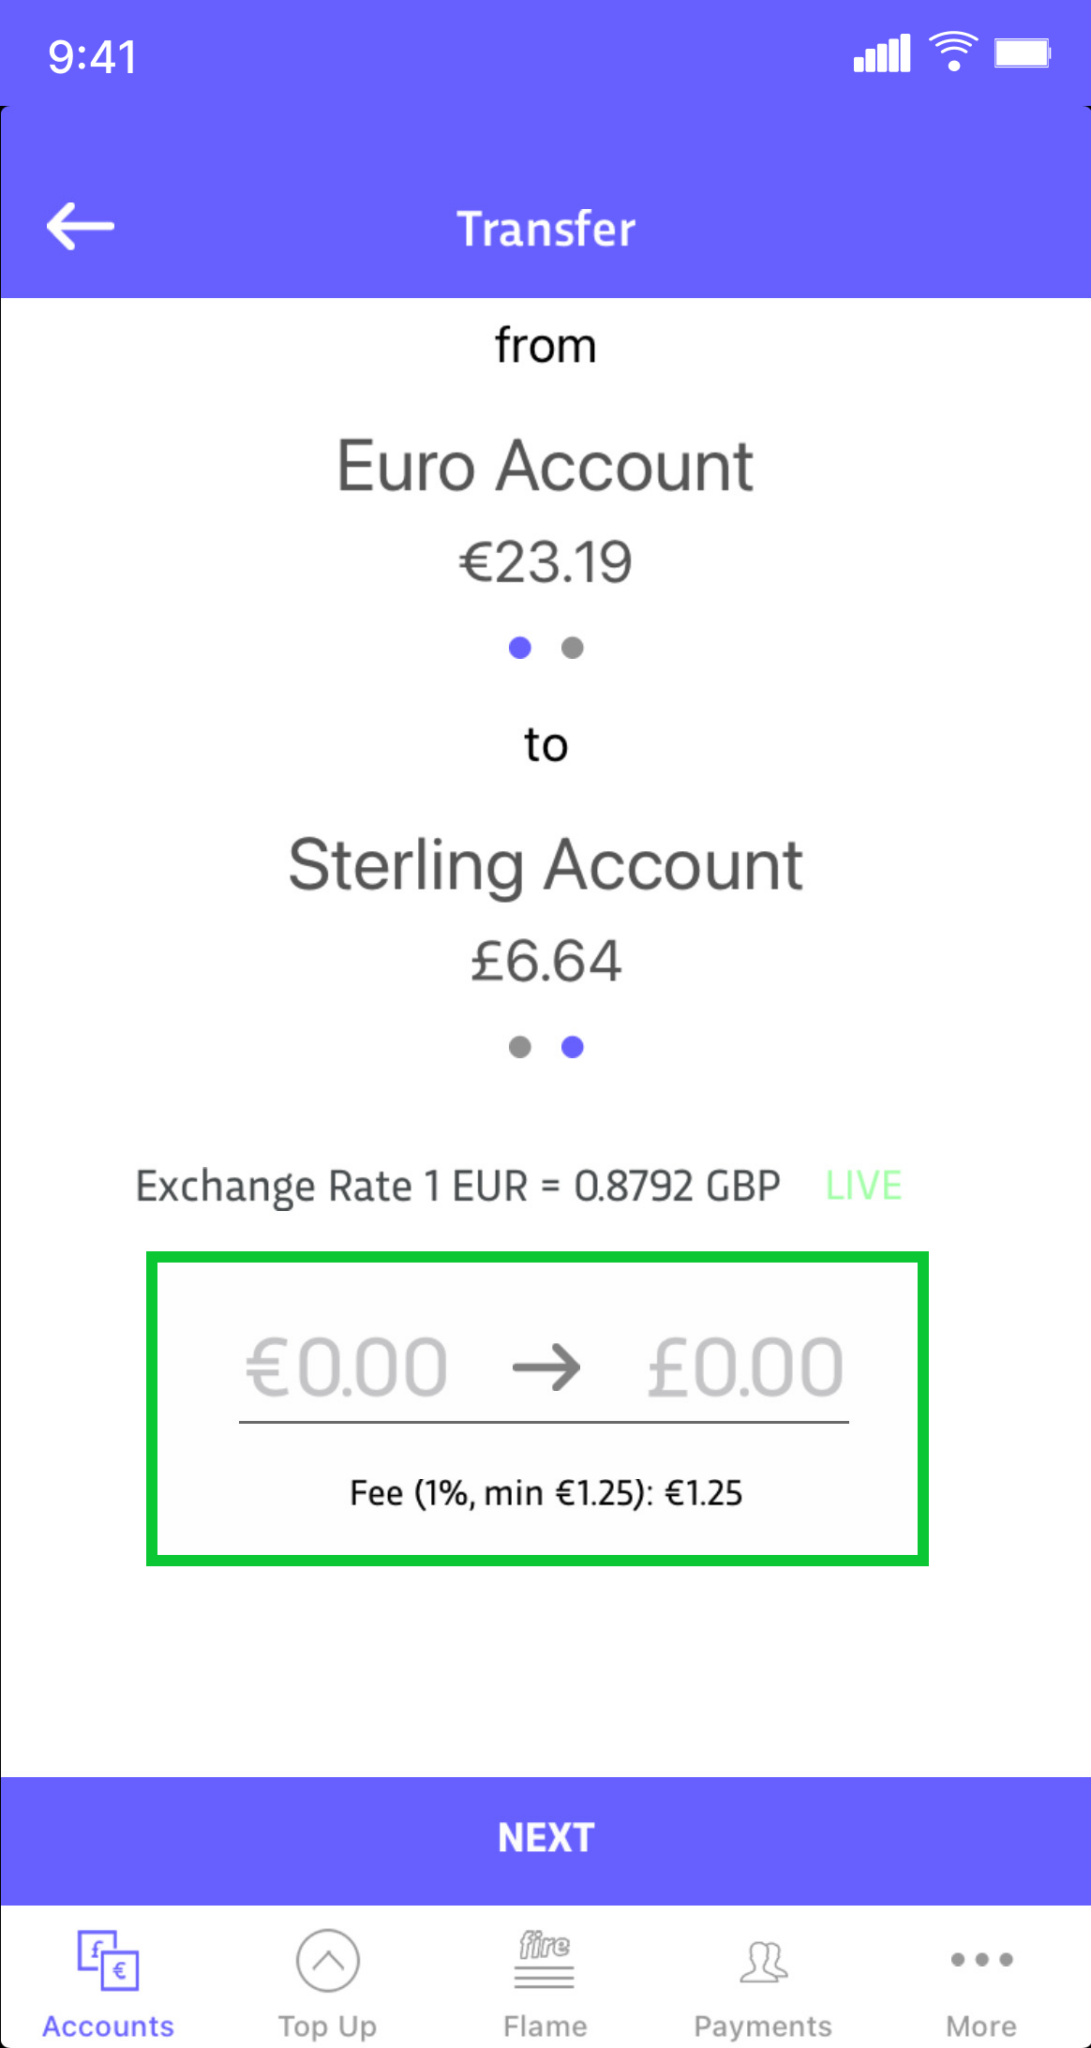Open the Accounts tab icon

click(108, 1960)
